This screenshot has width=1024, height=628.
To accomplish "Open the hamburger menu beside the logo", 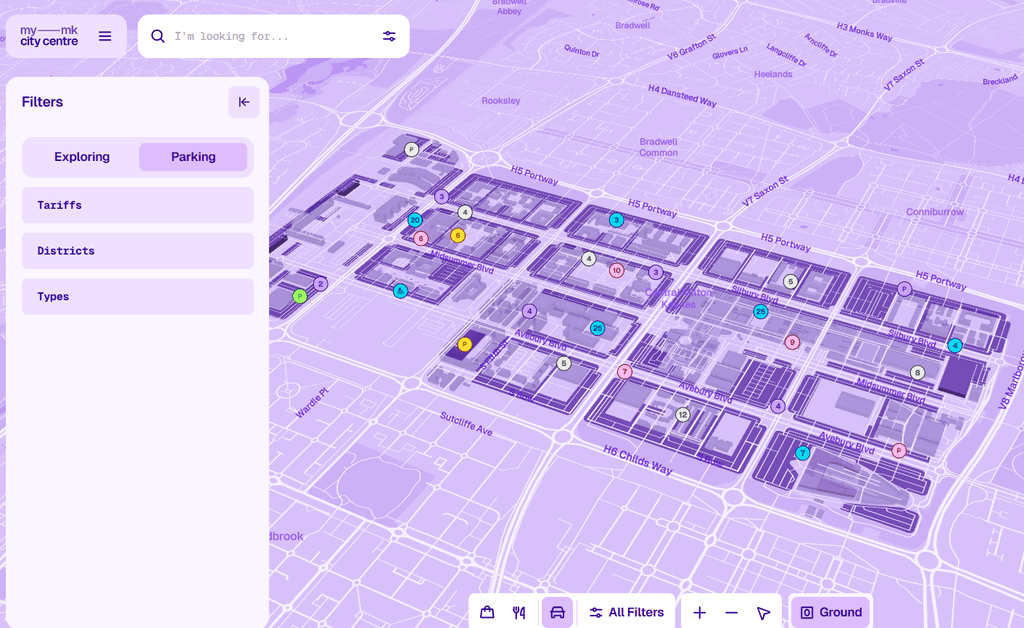I will (105, 36).
